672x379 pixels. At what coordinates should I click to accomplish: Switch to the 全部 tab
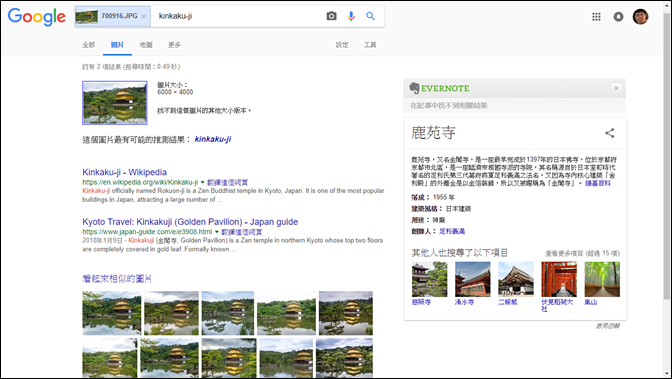point(89,45)
